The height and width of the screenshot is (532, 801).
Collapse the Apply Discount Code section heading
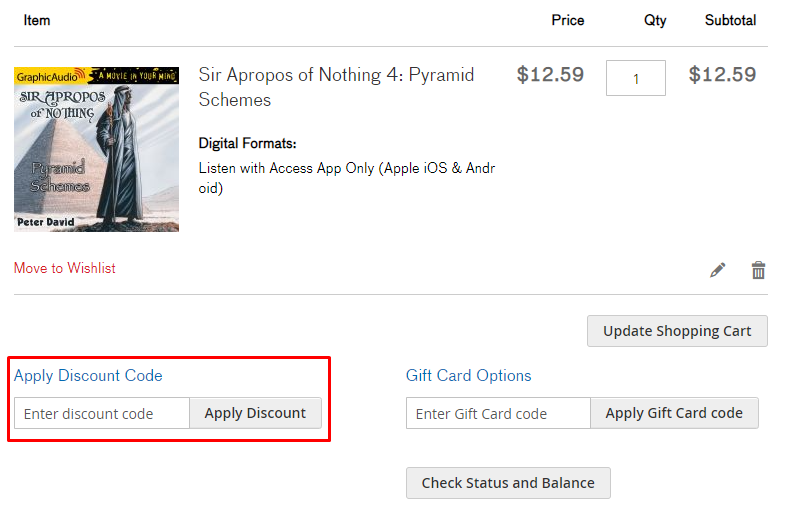[88, 376]
